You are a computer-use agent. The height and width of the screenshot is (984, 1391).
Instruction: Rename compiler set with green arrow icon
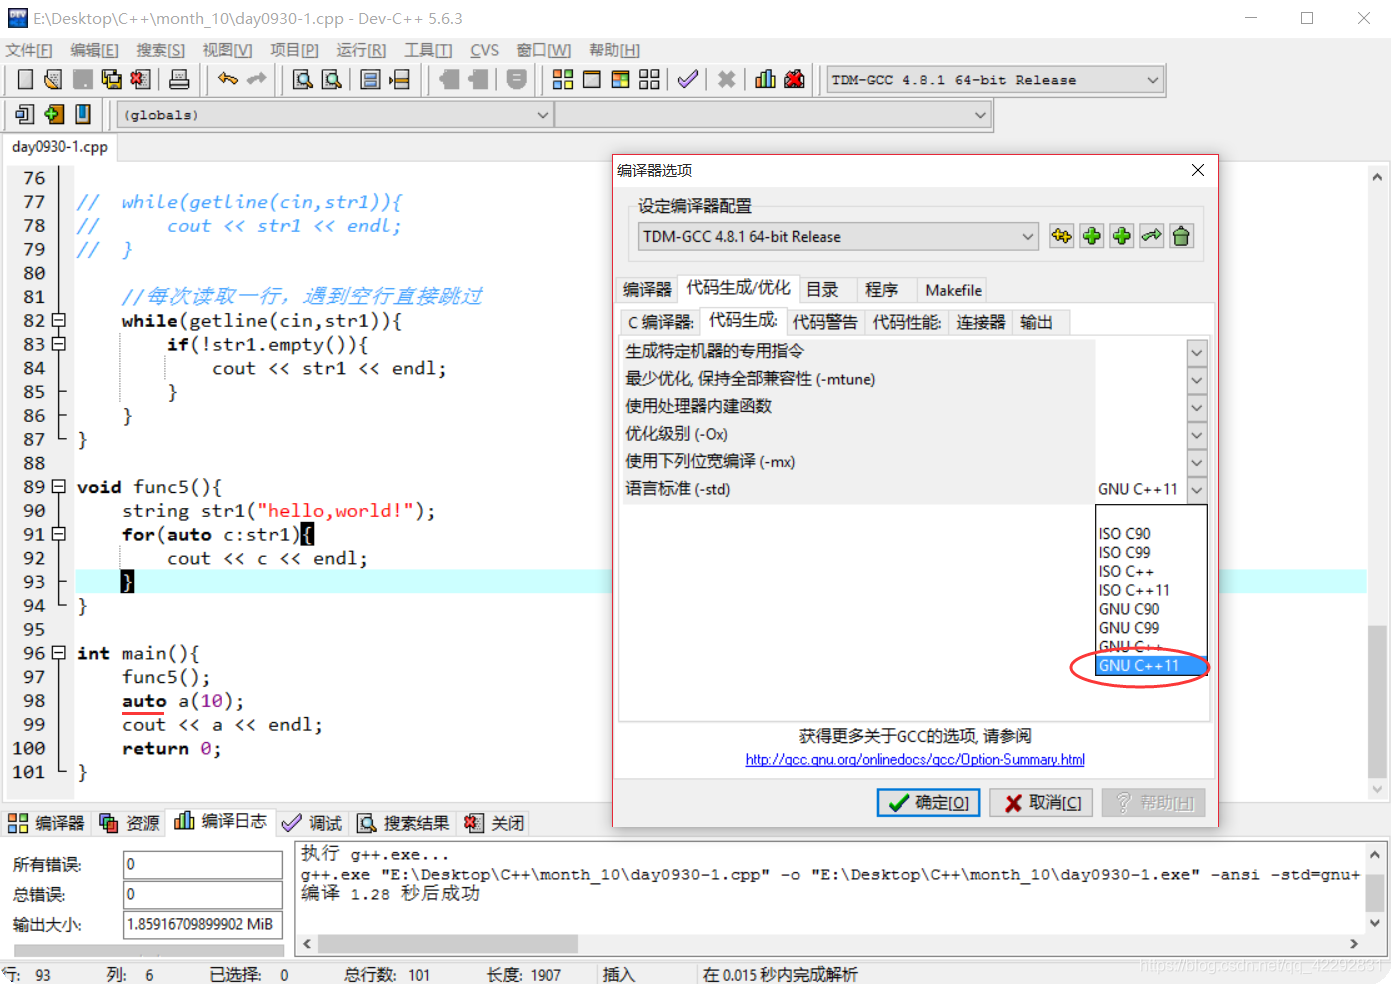click(1151, 236)
